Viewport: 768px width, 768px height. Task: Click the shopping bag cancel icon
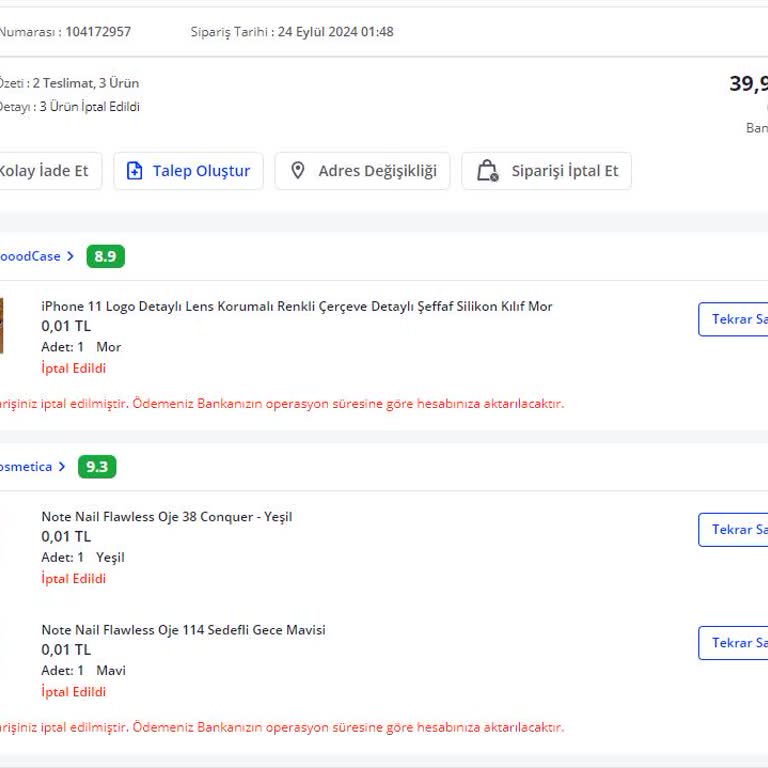(x=487, y=171)
